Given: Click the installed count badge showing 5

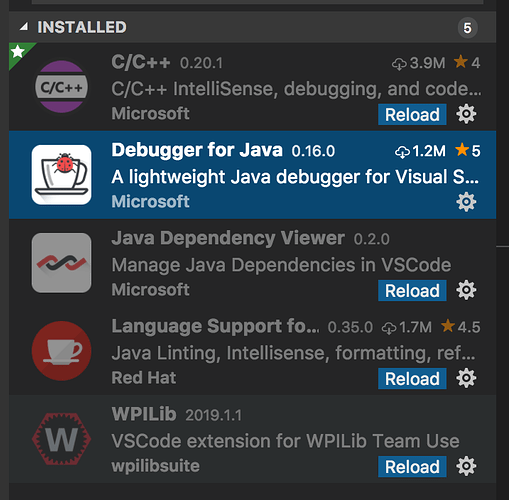Looking at the screenshot, I should (467, 28).
